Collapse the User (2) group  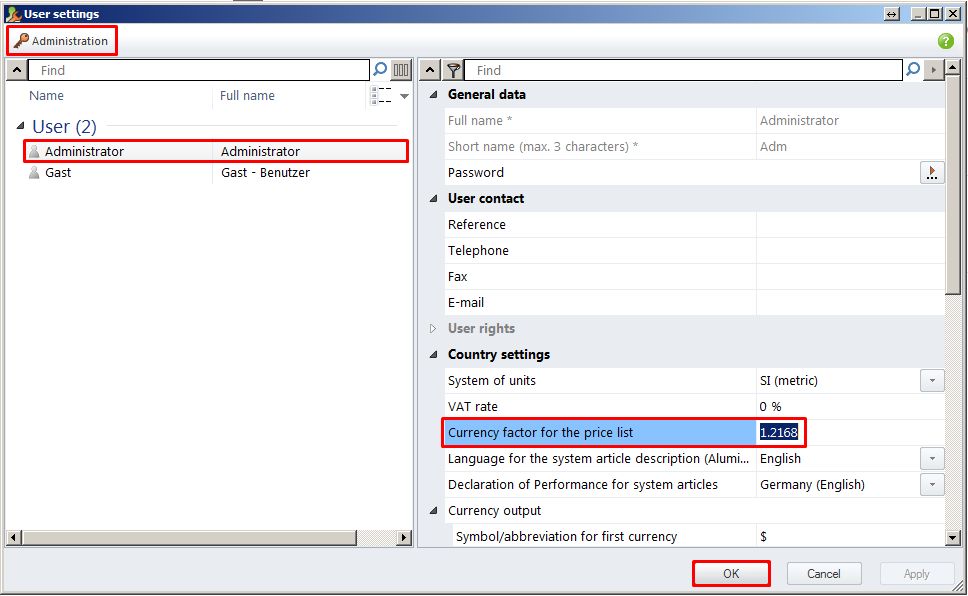pyautogui.click(x=21, y=127)
